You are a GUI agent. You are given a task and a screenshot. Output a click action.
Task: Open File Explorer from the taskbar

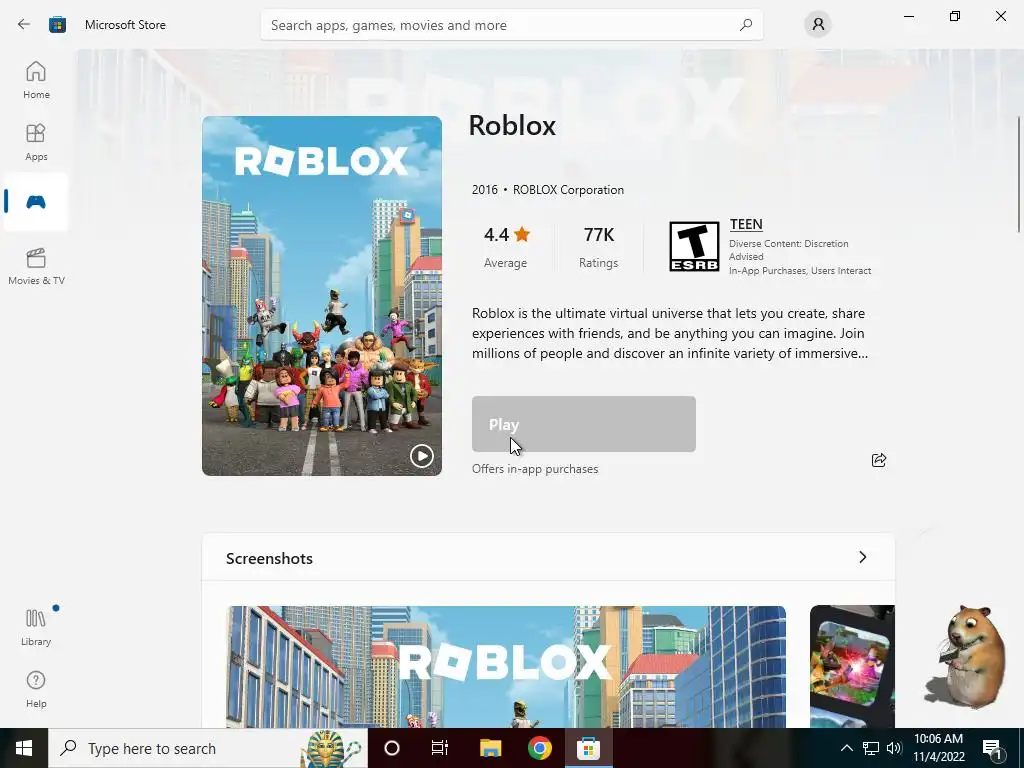(x=490, y=748)
